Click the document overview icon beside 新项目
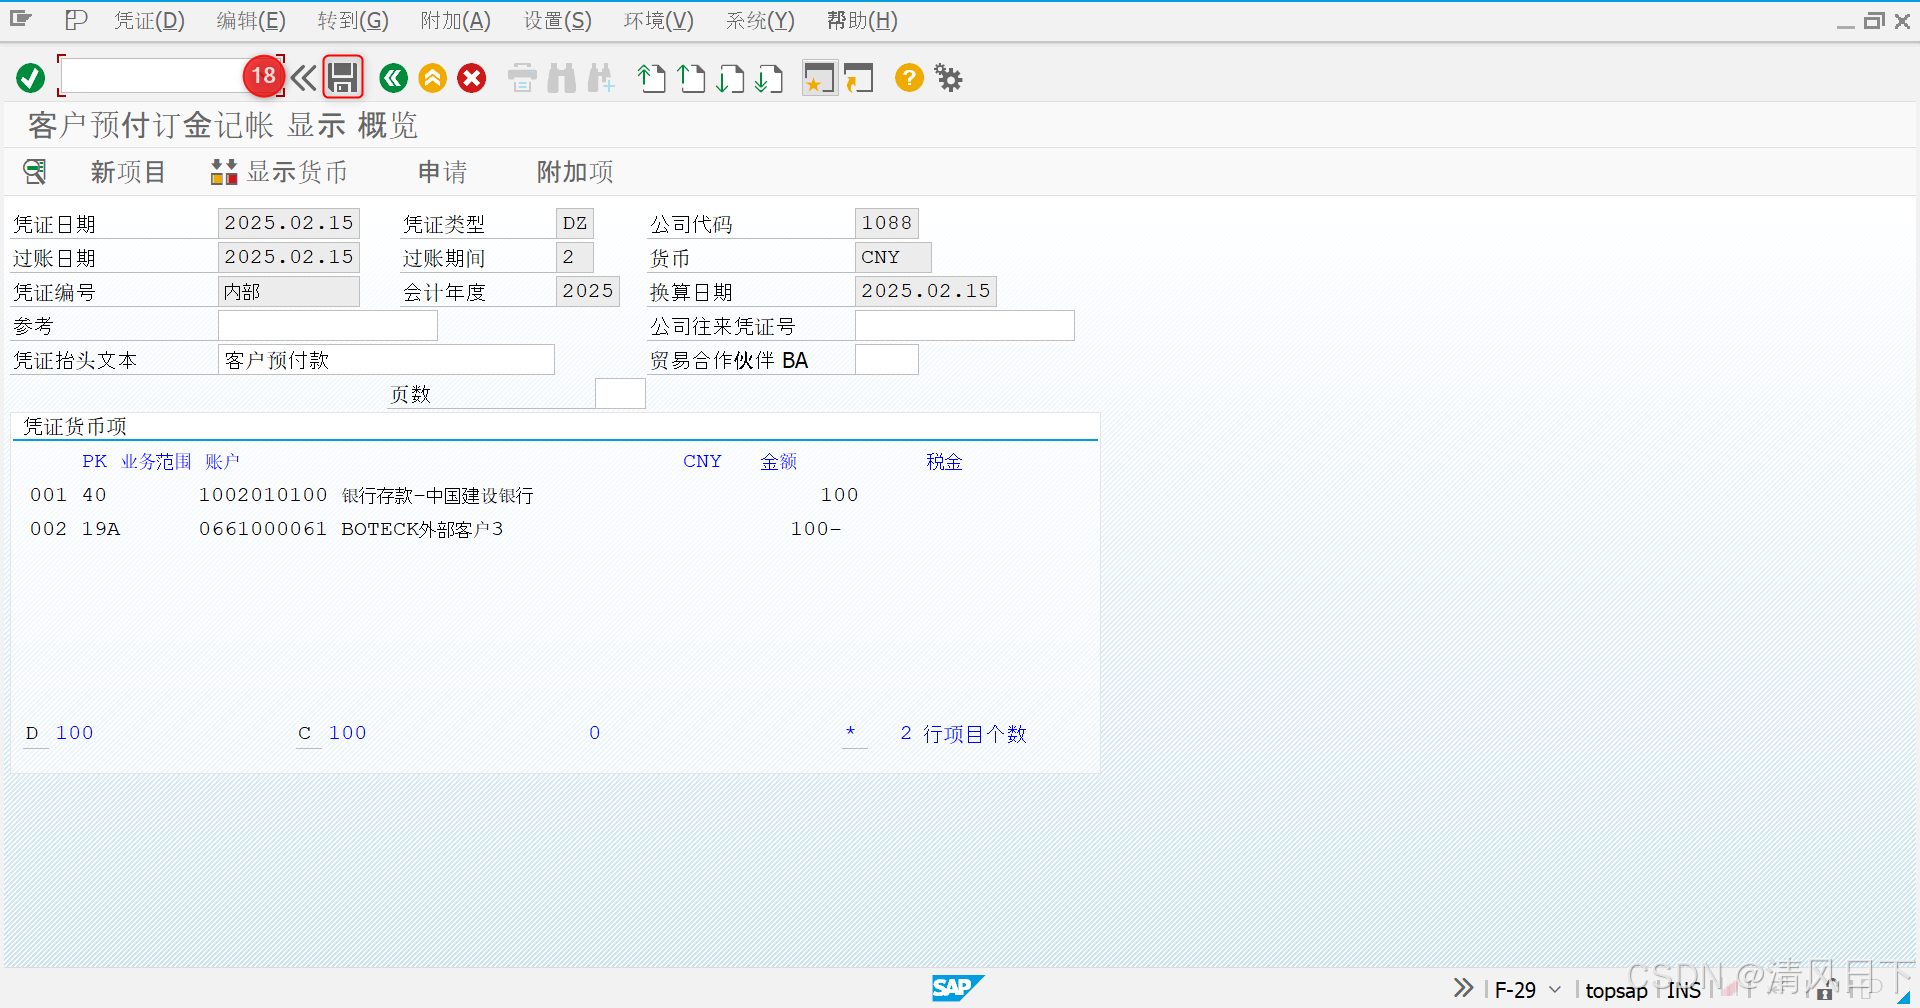This screenshot has width=1920, height=1008. pyautogui.click(x=35, y=171)
